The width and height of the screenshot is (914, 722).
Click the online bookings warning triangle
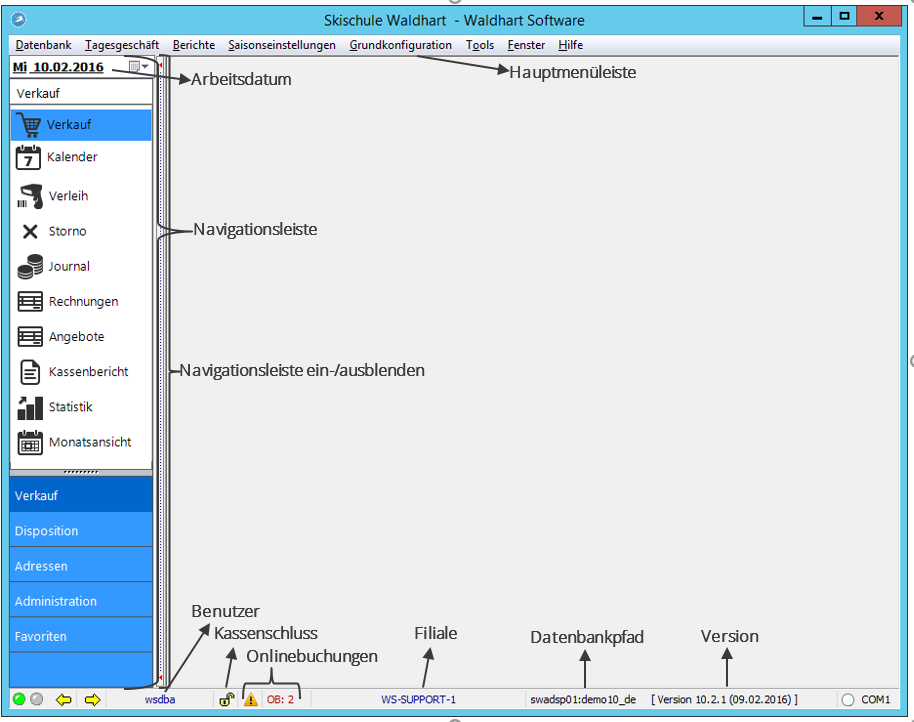(x=251, y=699)
